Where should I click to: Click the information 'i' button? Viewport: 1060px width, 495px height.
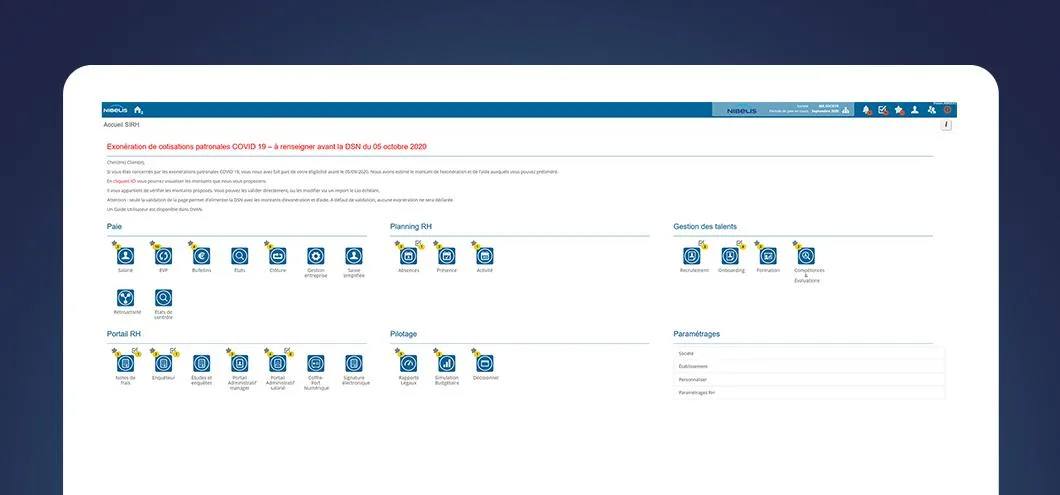pos(946,125)
